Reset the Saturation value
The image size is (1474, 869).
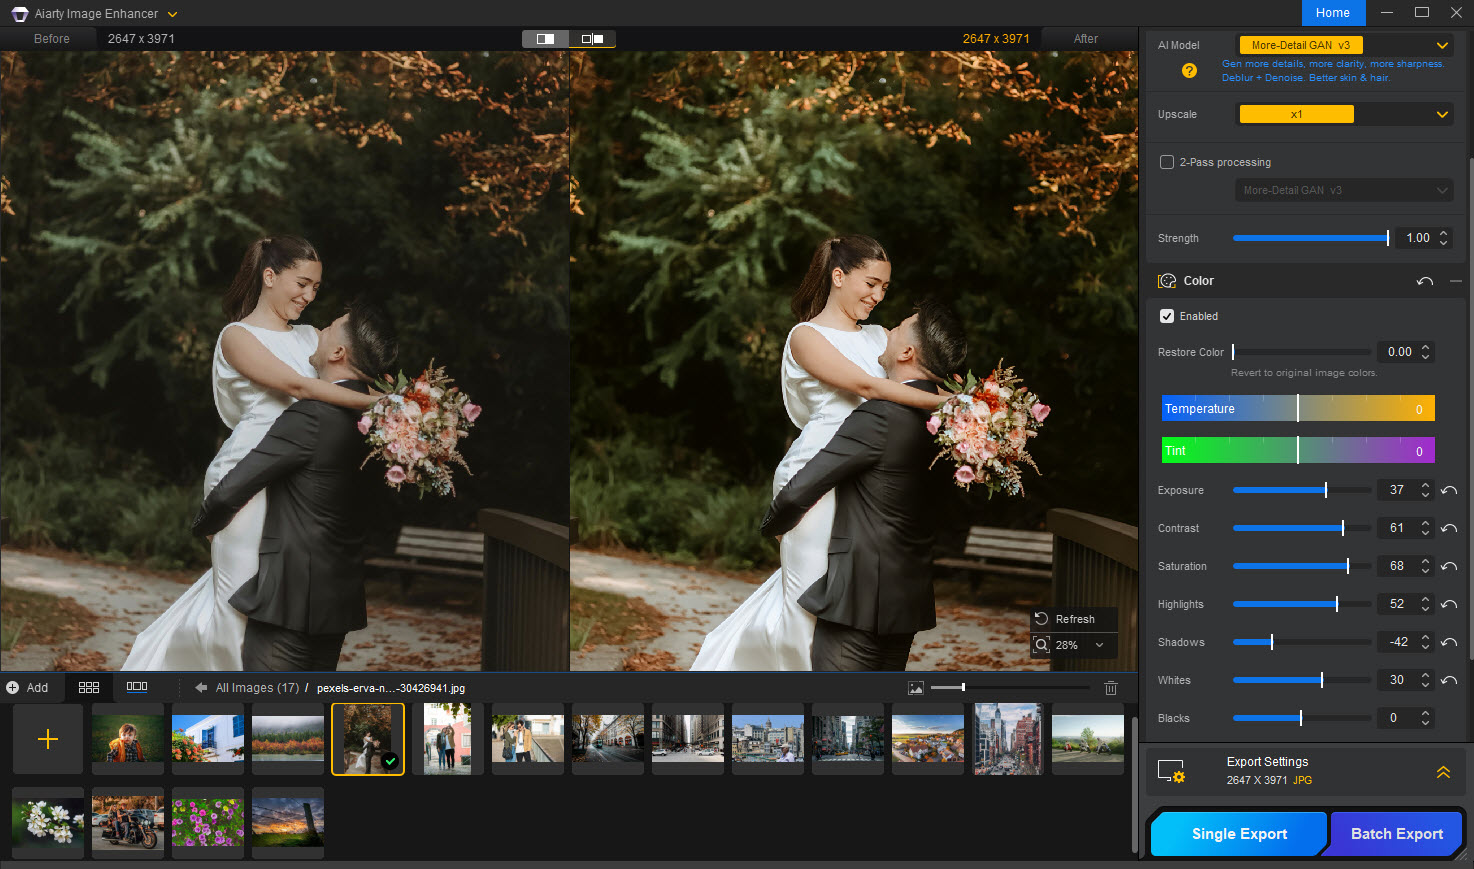[x=1449, y=566]
